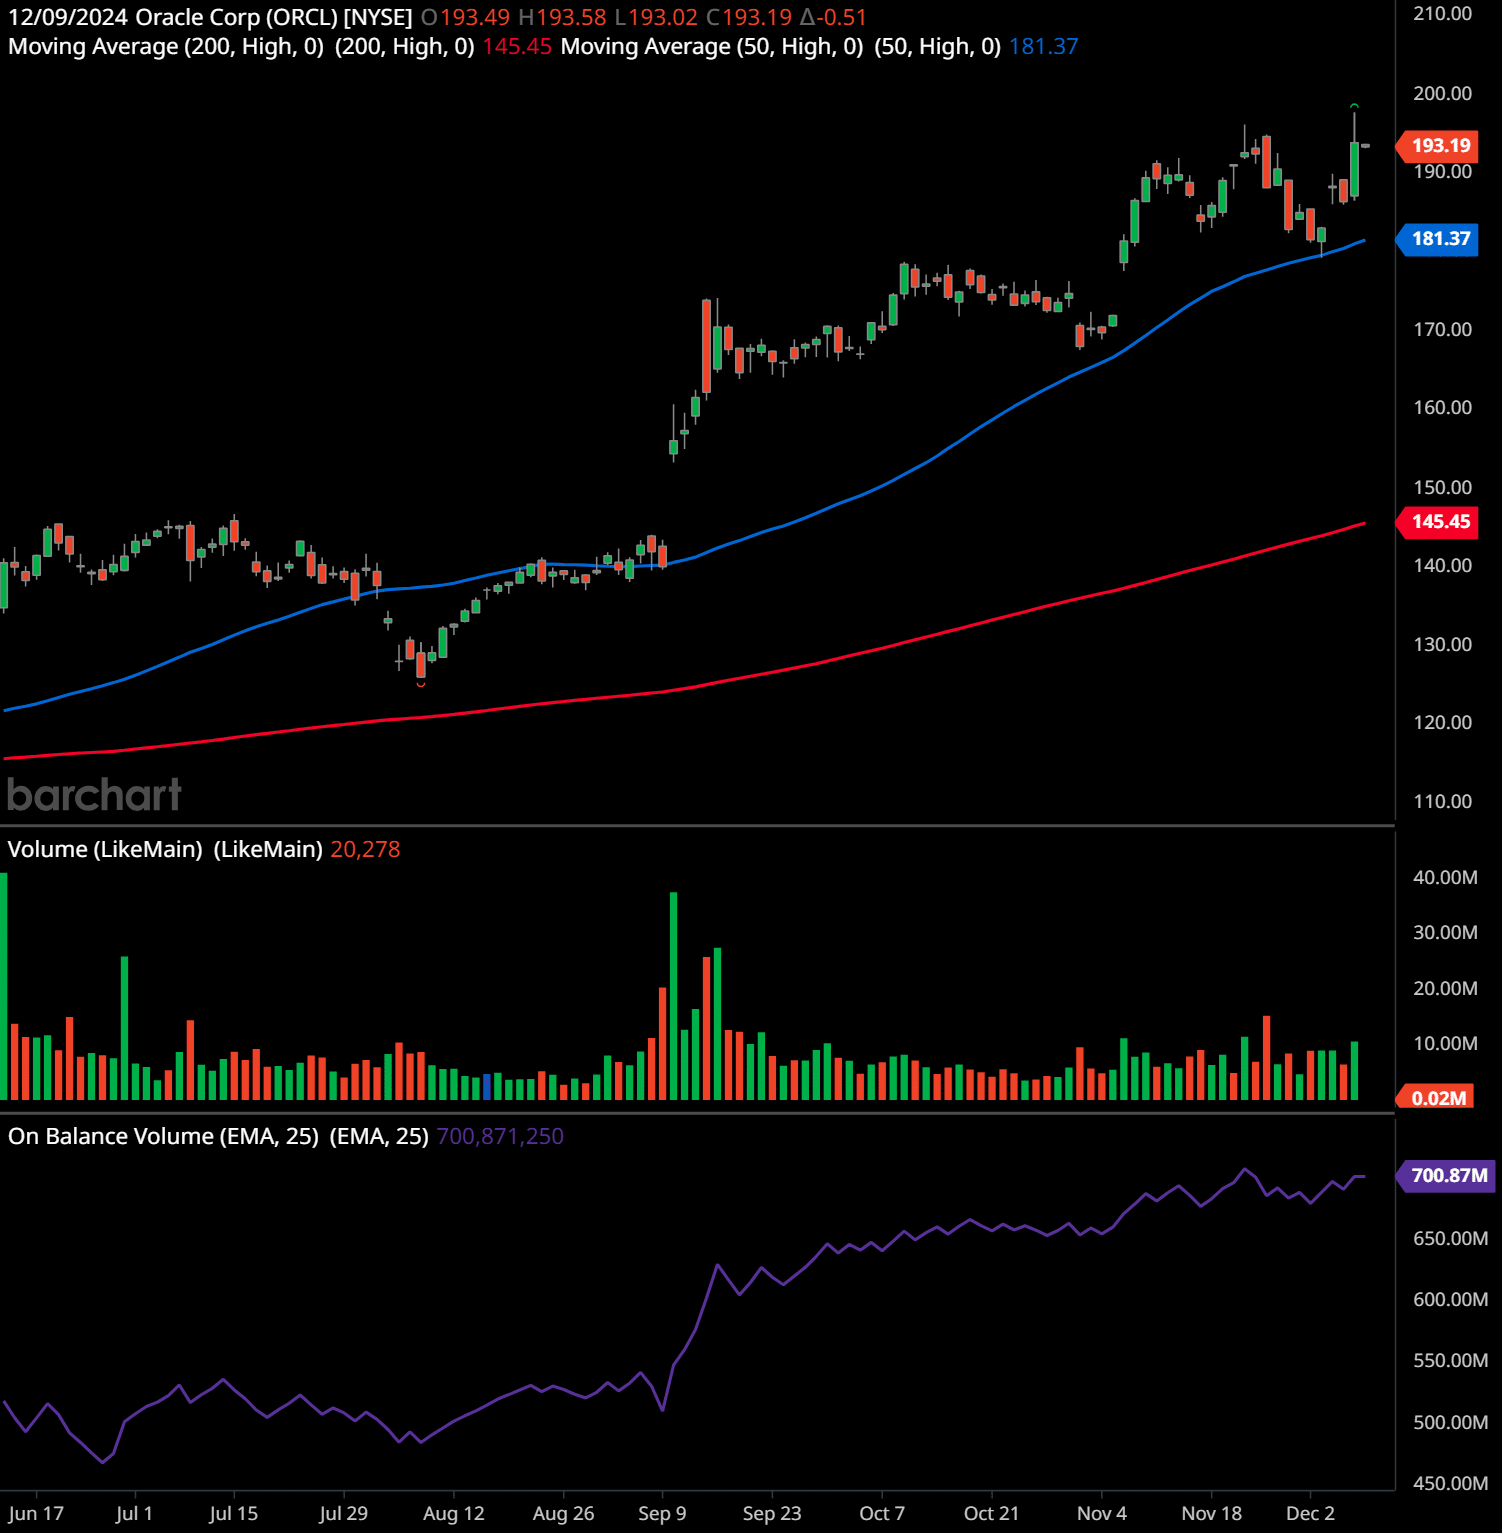Screen dimensions: 1502x1533
Task: Click the 110.00 price axis label
Action: [x=1442, y=801]
